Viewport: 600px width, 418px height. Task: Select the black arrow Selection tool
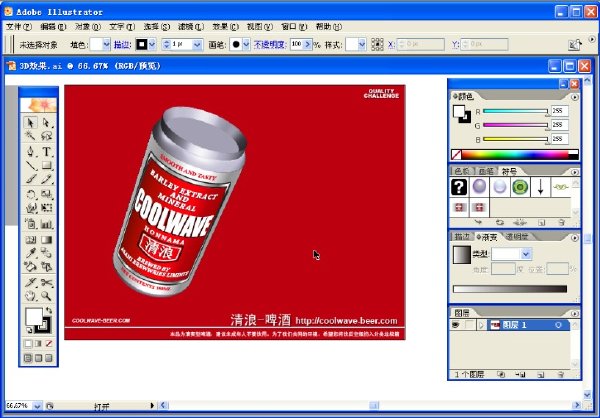tap(30, 123)
